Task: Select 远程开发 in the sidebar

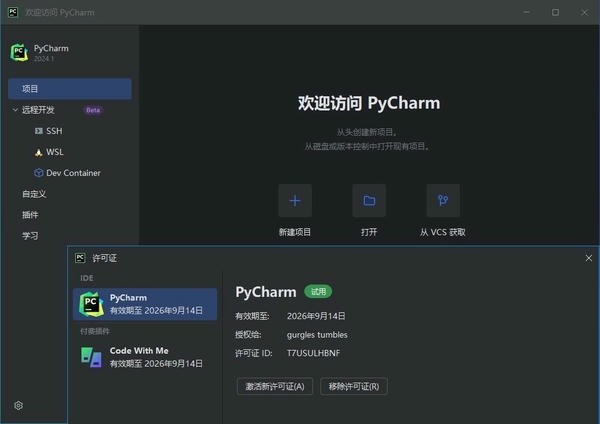Action: coord(38,110)
